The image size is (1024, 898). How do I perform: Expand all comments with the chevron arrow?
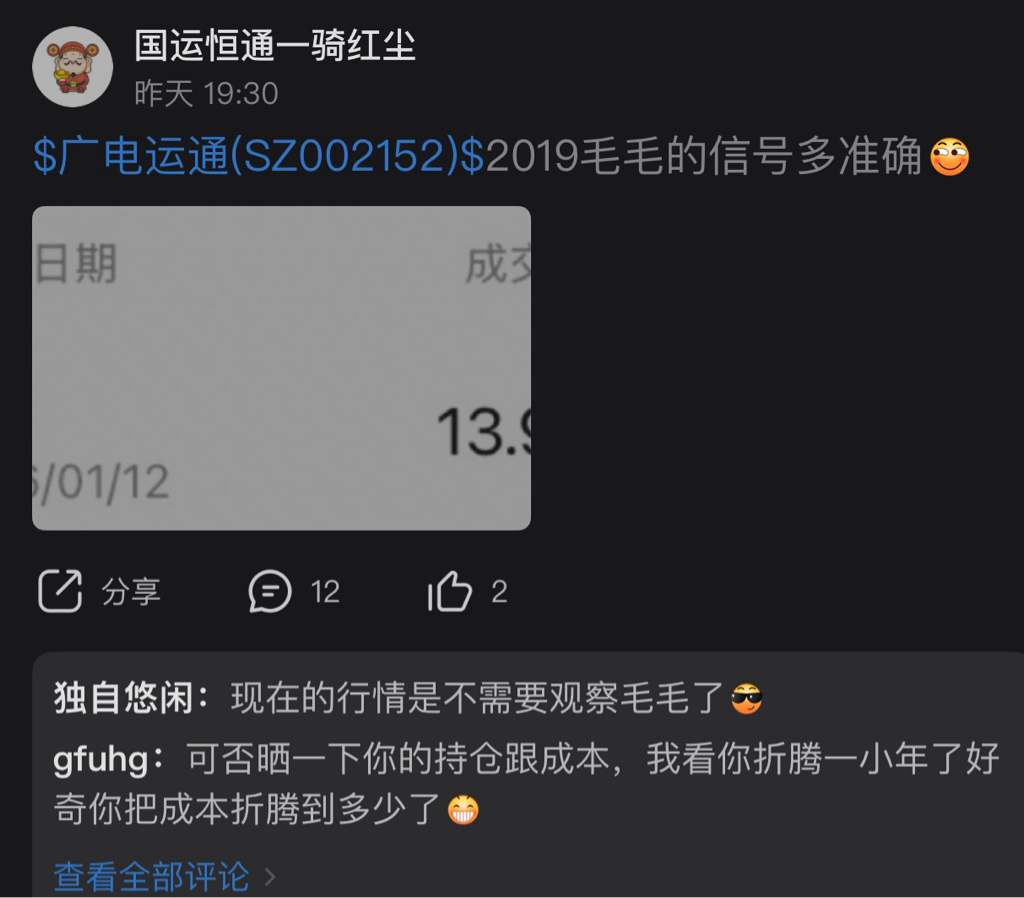[x=270, y=876]
